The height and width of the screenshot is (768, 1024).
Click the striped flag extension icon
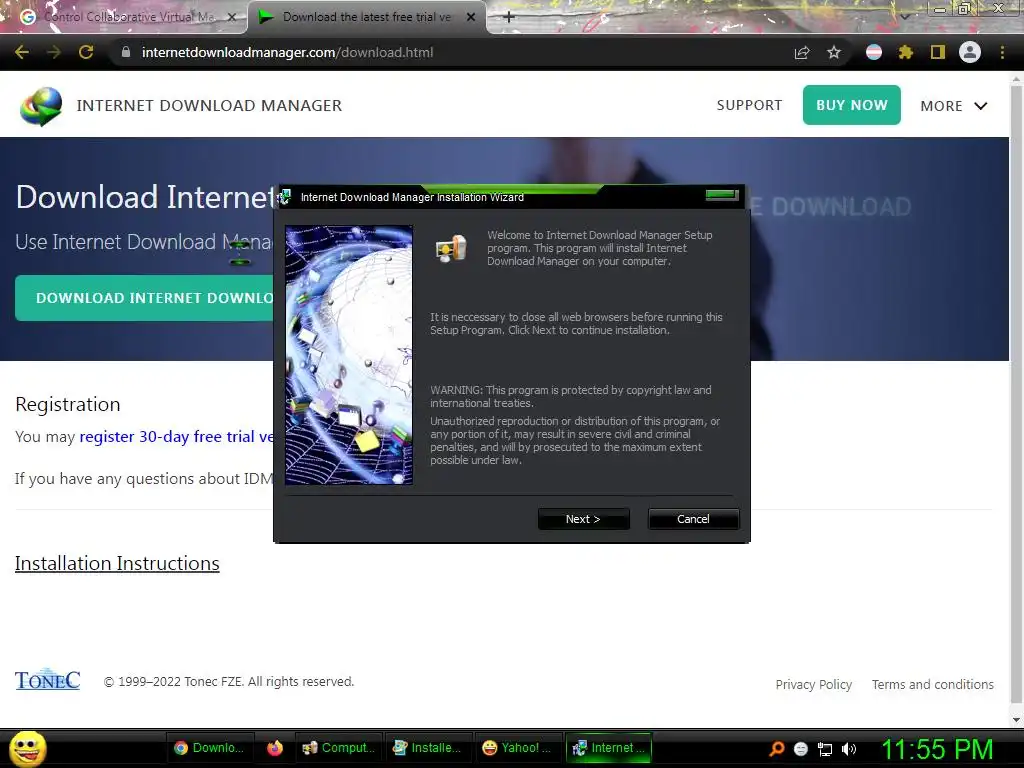tap(874, 52)
